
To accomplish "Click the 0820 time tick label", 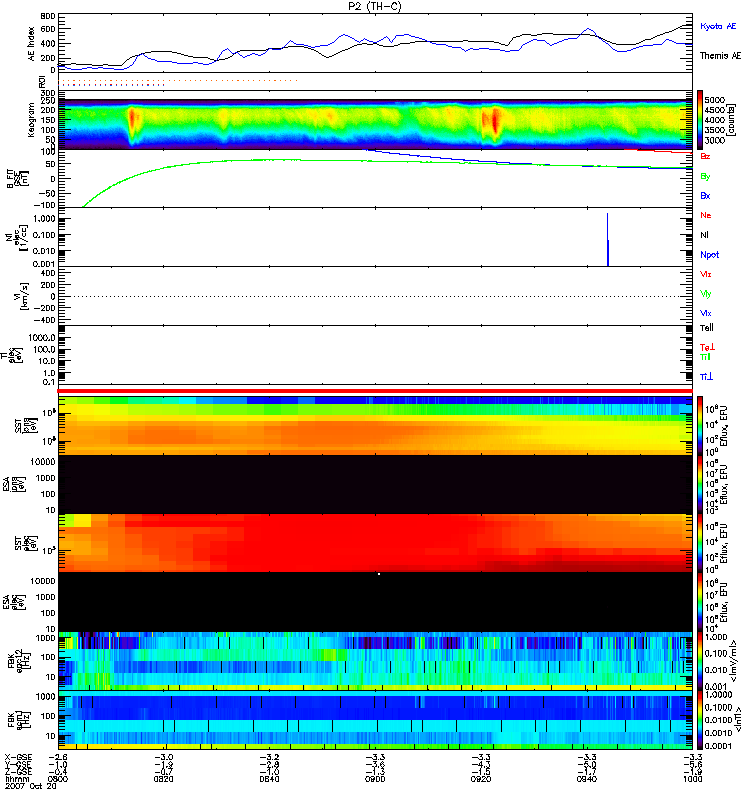I will (x=163, y=779).
